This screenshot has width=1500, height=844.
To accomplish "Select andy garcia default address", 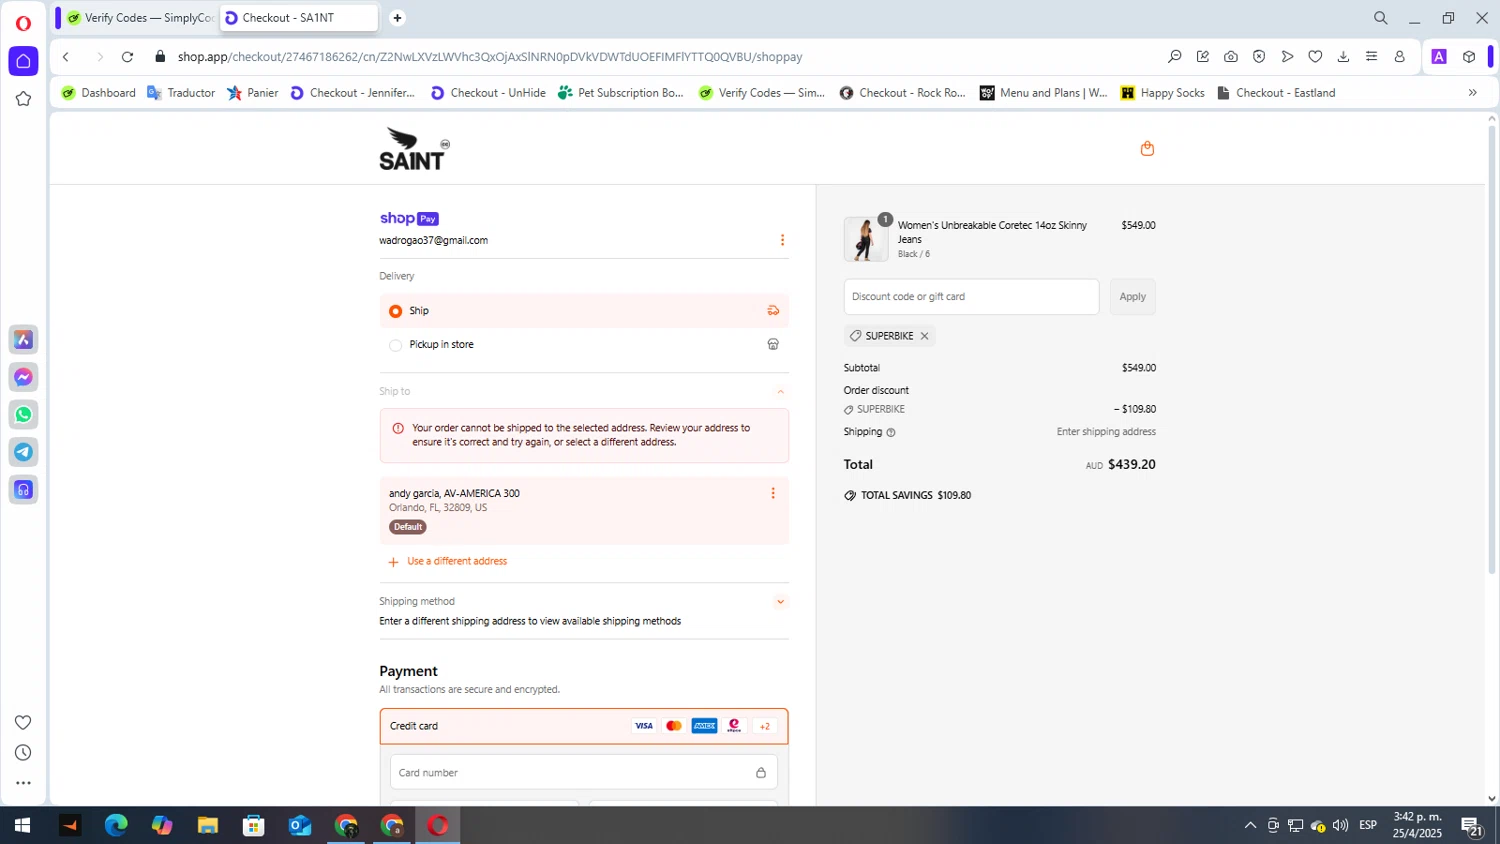I will (584, 511).
